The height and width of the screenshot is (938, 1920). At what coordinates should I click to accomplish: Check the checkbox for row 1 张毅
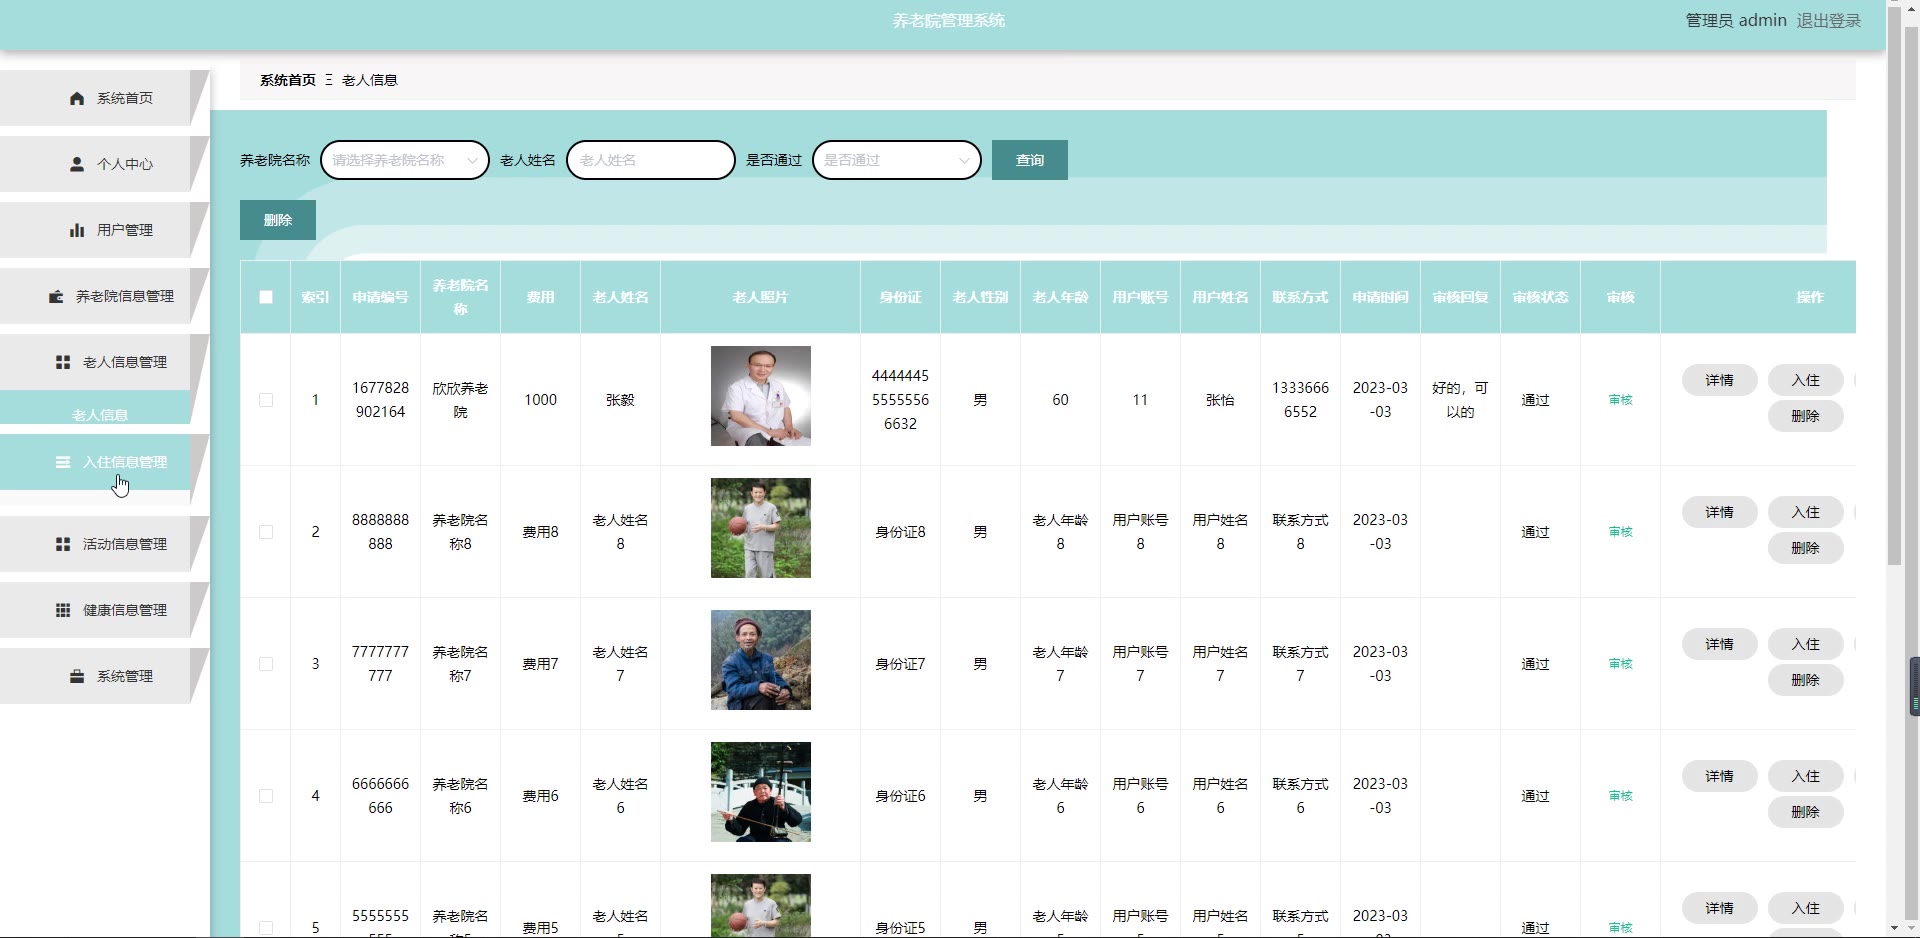pyautogui.click(x=266, y=400)
